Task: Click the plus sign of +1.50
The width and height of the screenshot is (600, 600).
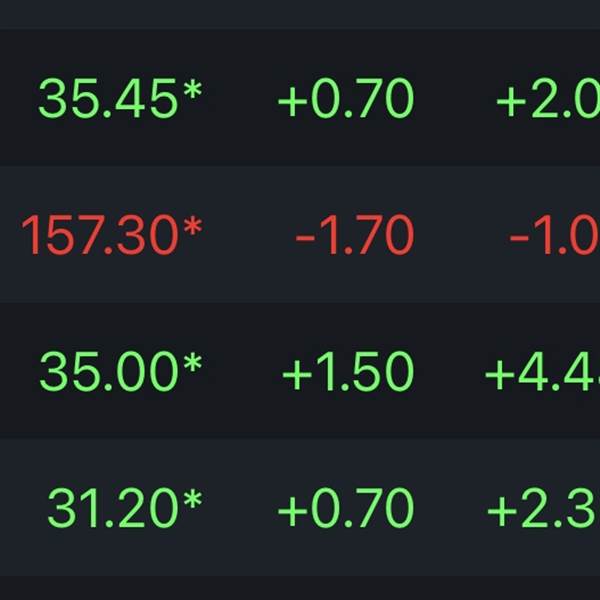Action: click(297, 376)
